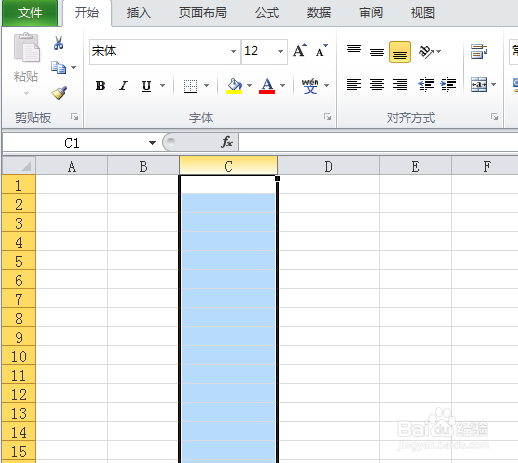This screenshot has width=518, height=463.
Task: Select column D header
Action: [328, 166]
